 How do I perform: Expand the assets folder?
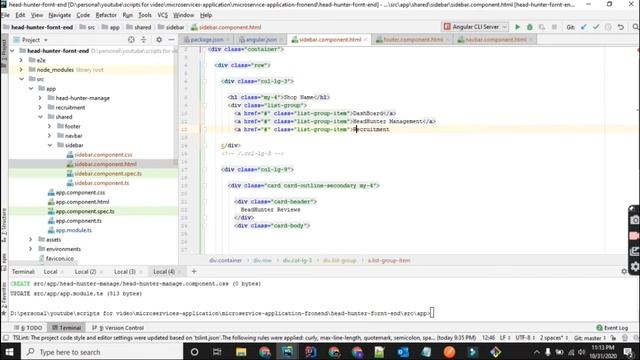coord(31,240)
